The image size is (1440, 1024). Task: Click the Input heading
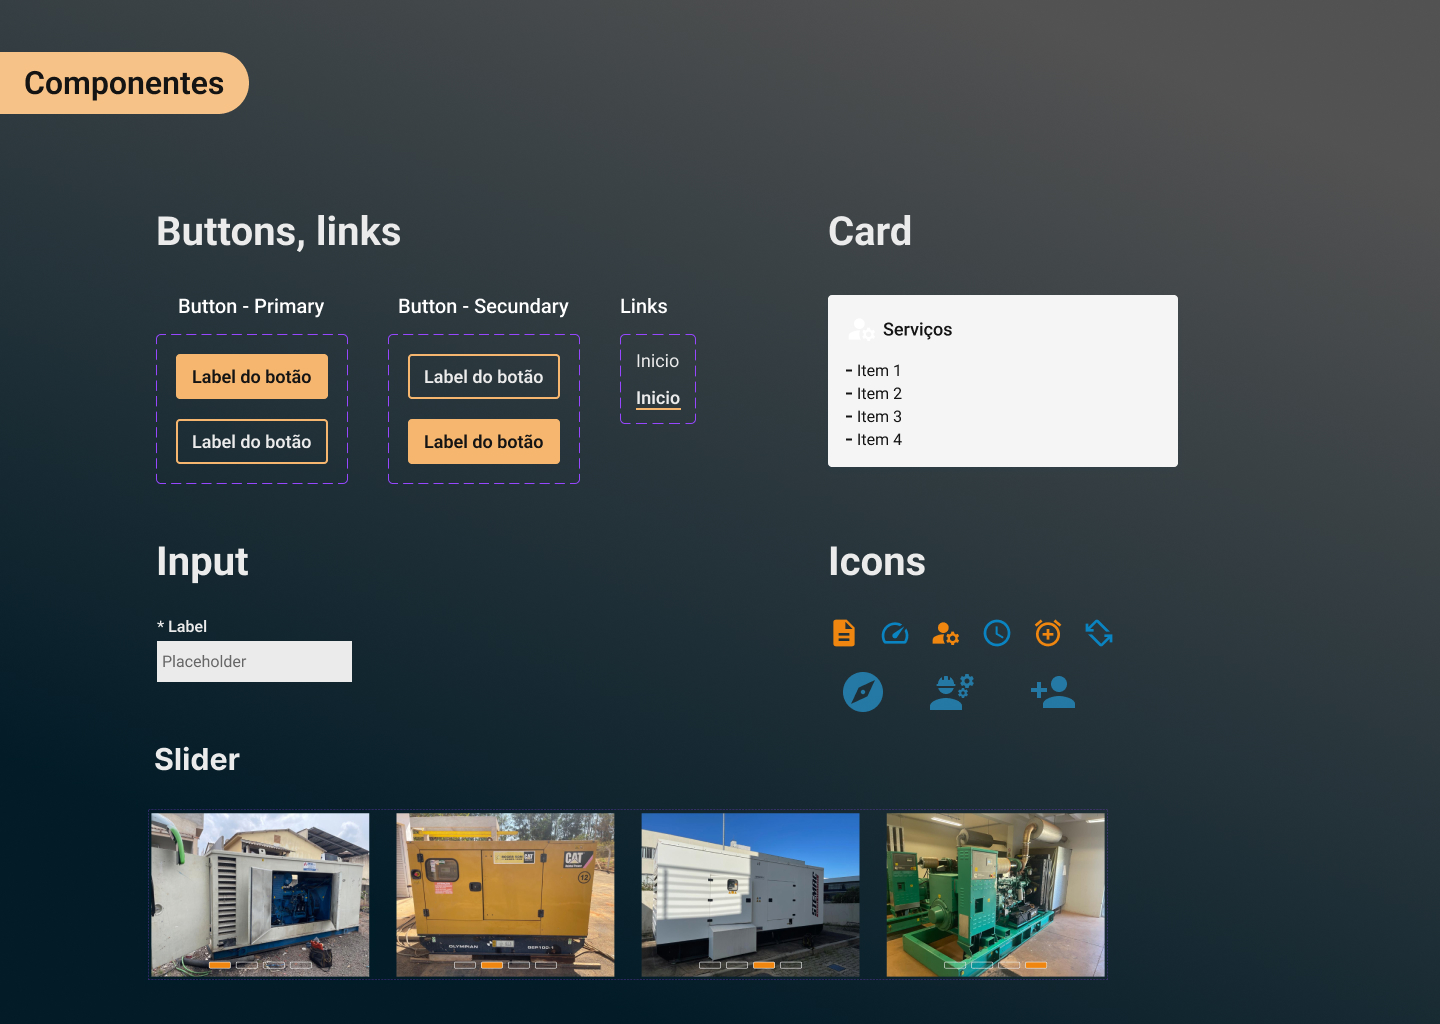[202, 562]
